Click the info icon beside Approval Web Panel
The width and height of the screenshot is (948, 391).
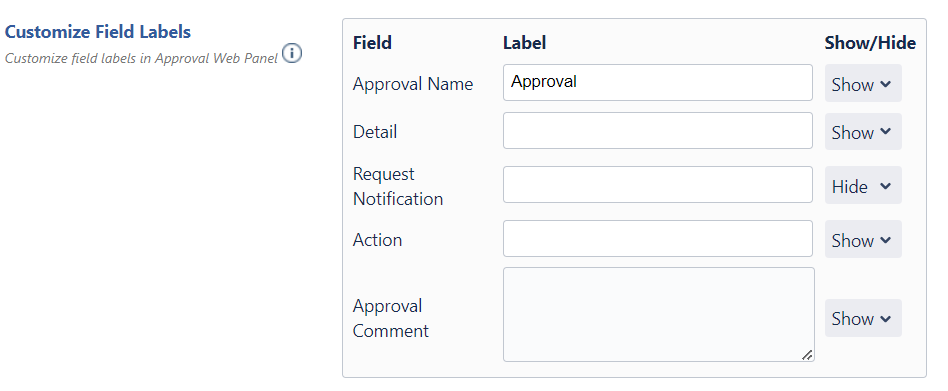pos(291,54)
